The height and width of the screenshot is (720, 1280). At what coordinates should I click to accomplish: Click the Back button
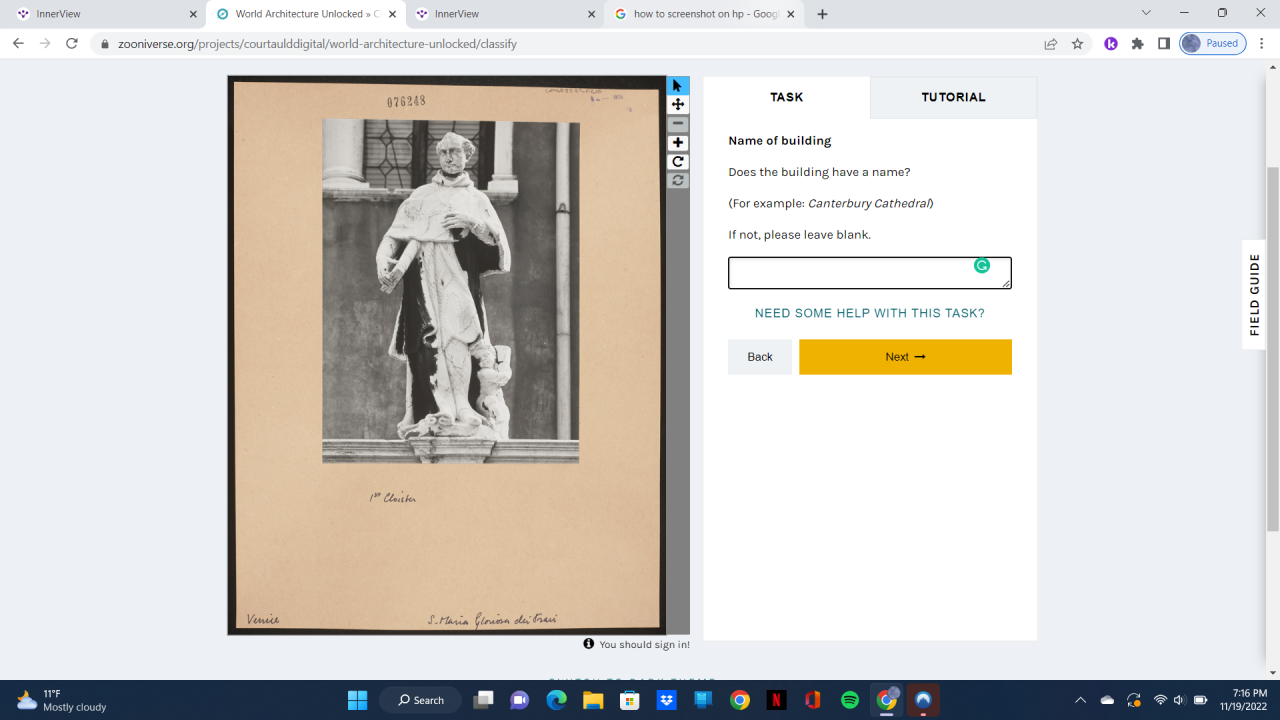[x=760, y=357]
